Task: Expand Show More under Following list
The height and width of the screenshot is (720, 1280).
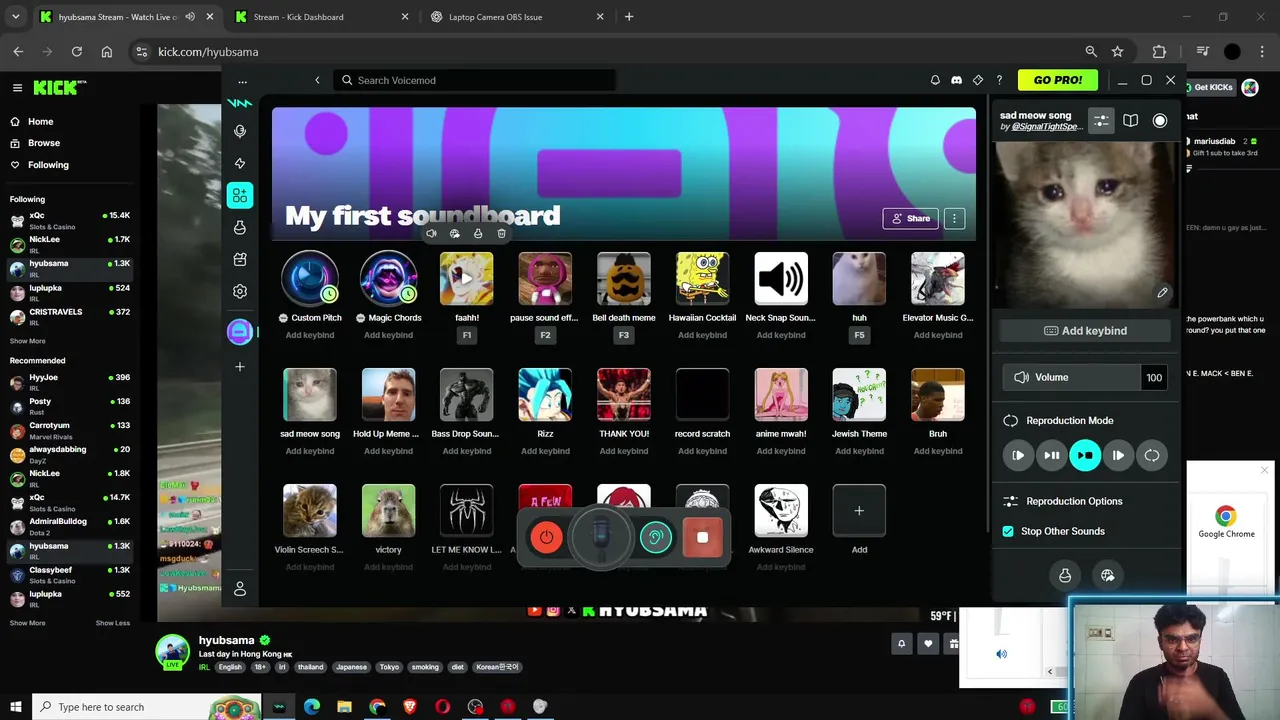Action: point(27,341)
